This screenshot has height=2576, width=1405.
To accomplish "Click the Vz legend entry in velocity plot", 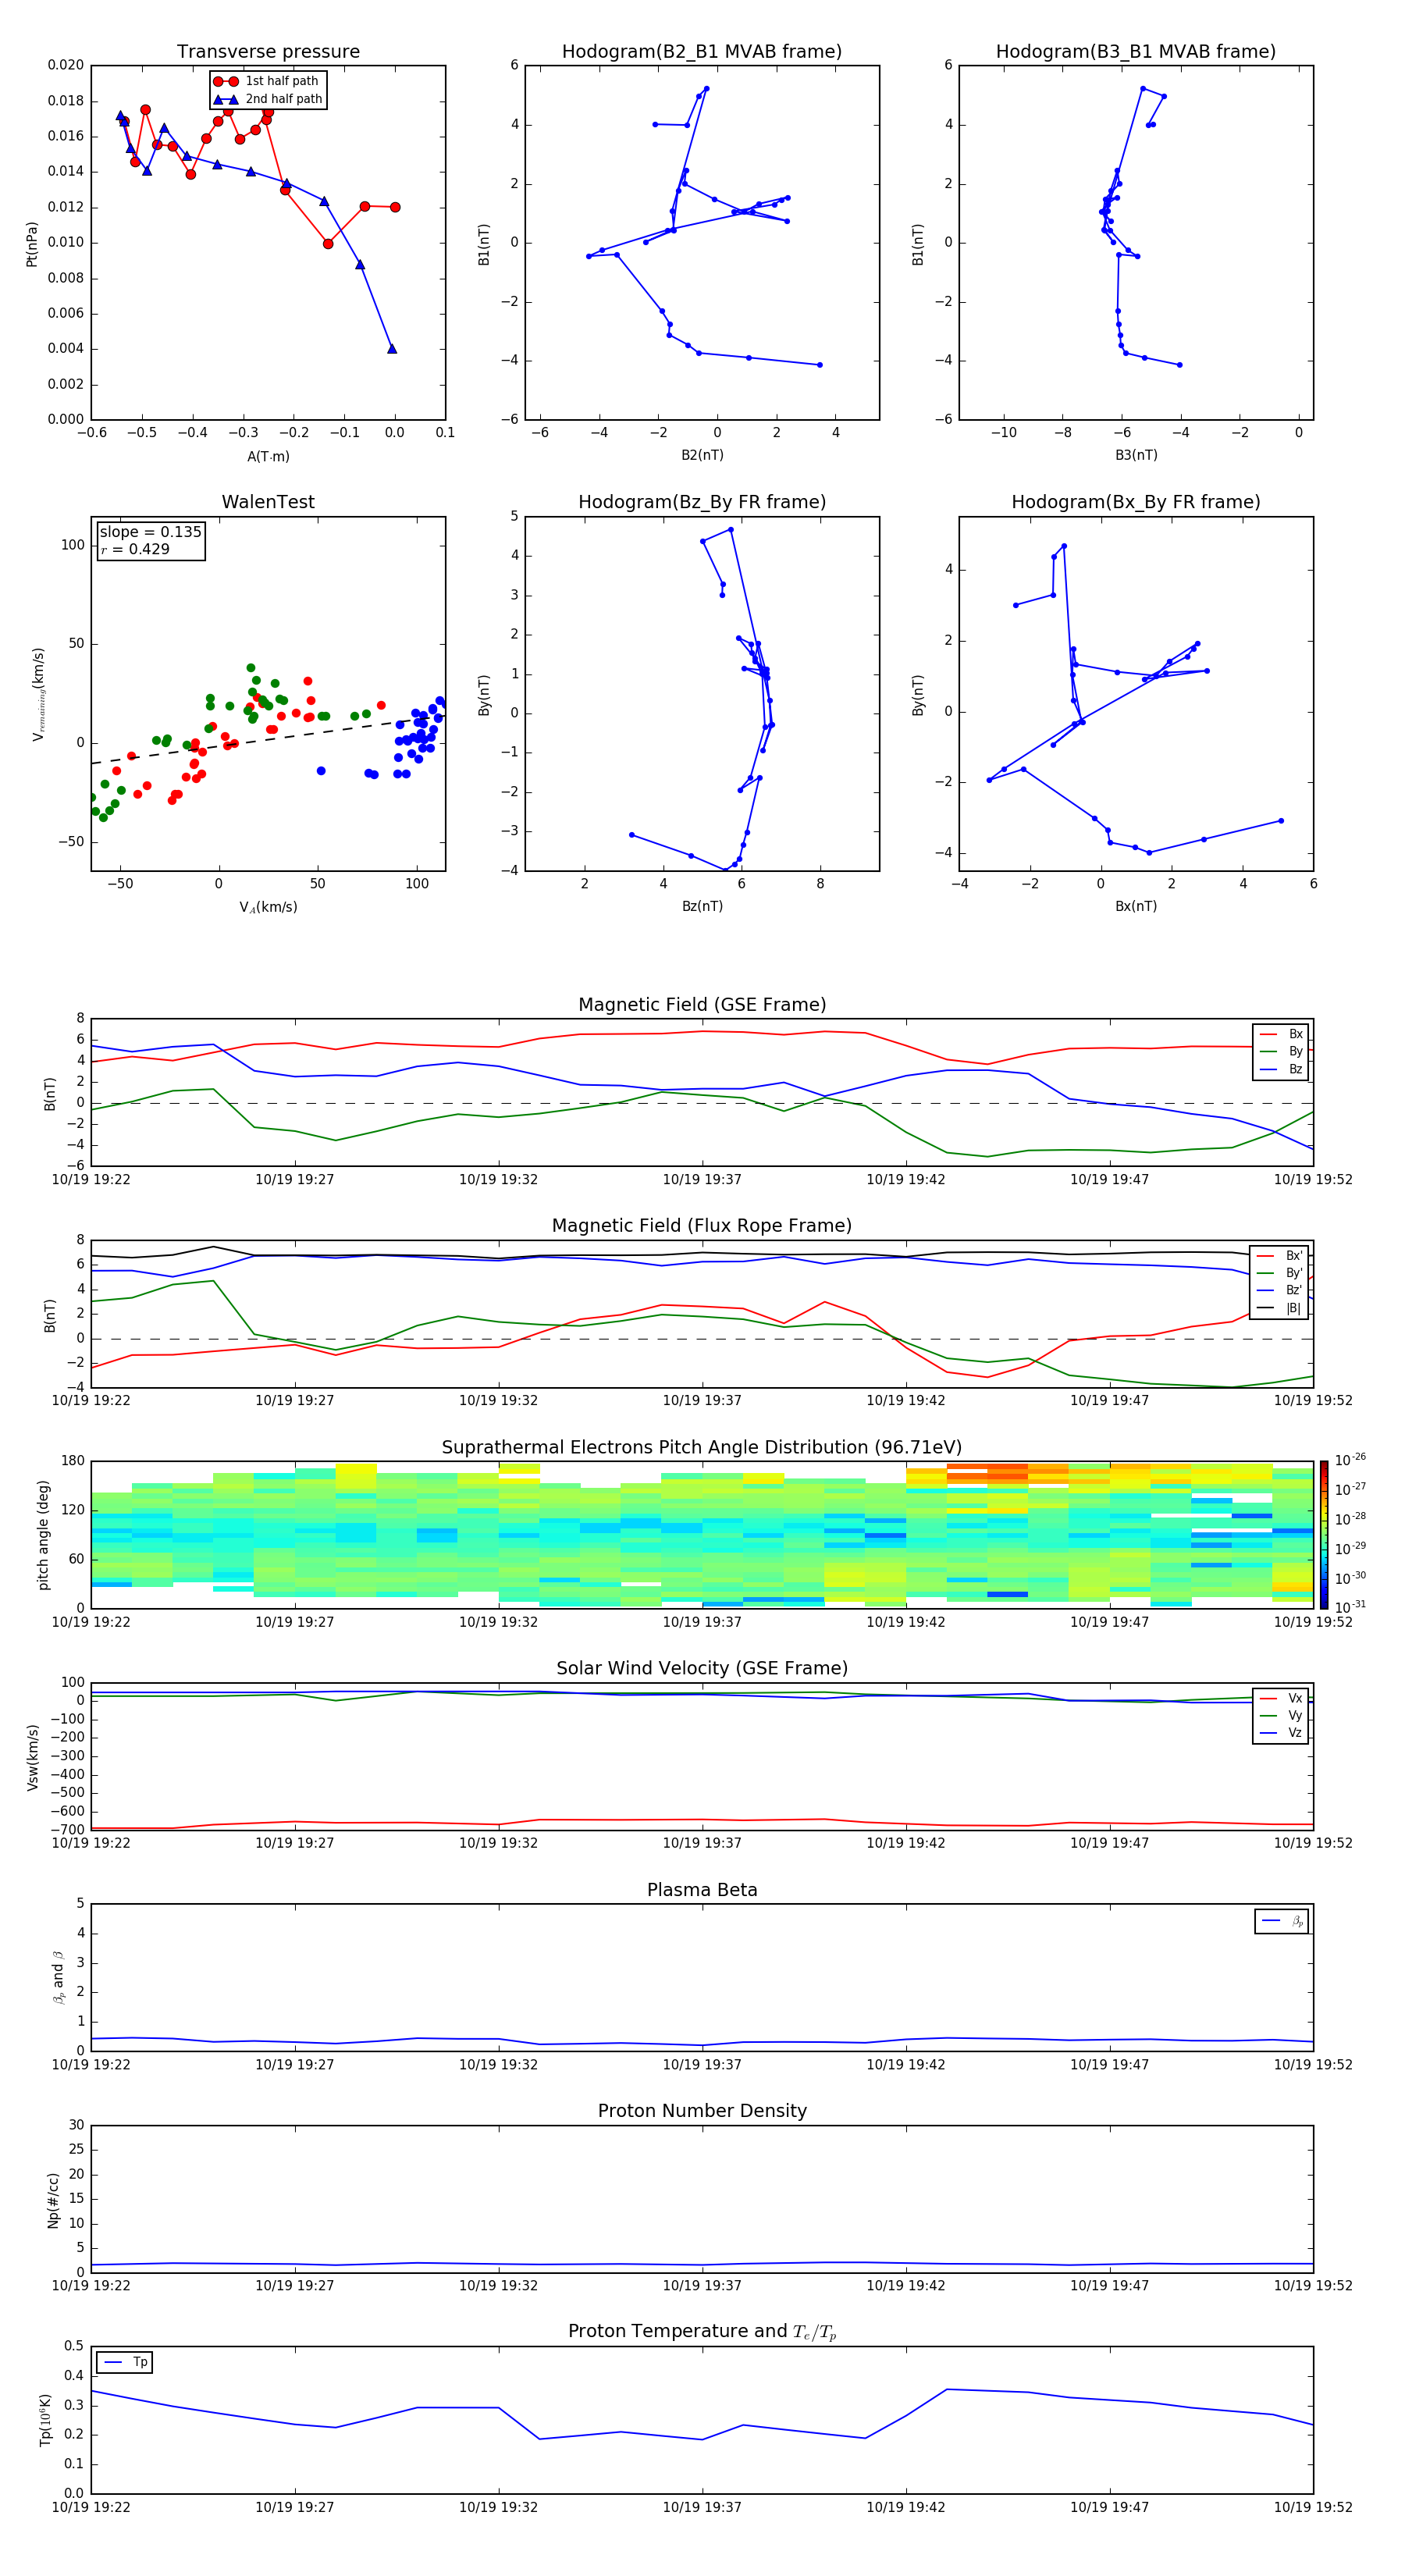I will point(1281,1733).
